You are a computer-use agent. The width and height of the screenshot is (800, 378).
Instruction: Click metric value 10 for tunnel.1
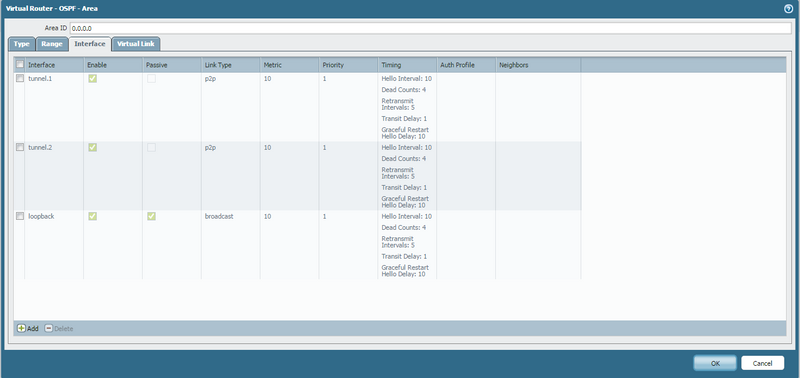tap(267, 79)
